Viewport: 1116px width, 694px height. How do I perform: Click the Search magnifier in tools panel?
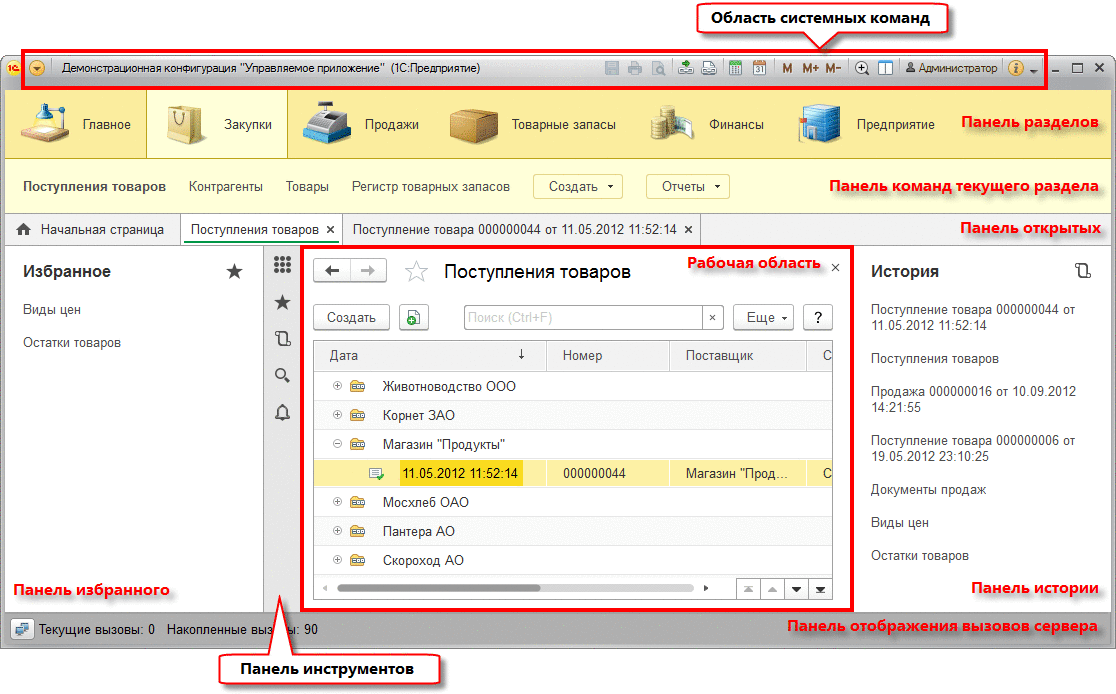(x=283, y=375)
